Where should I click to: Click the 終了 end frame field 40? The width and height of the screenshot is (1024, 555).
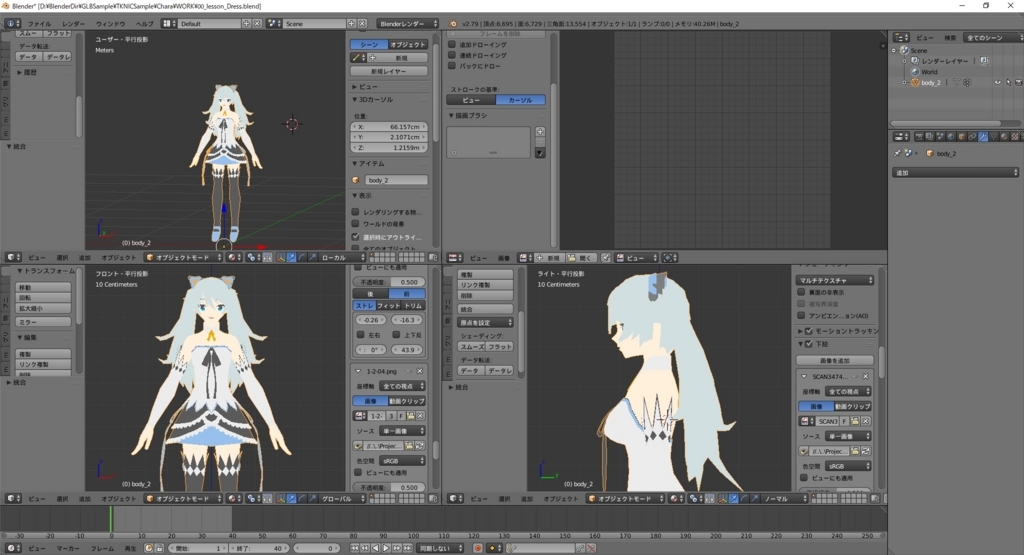point(260,548)
